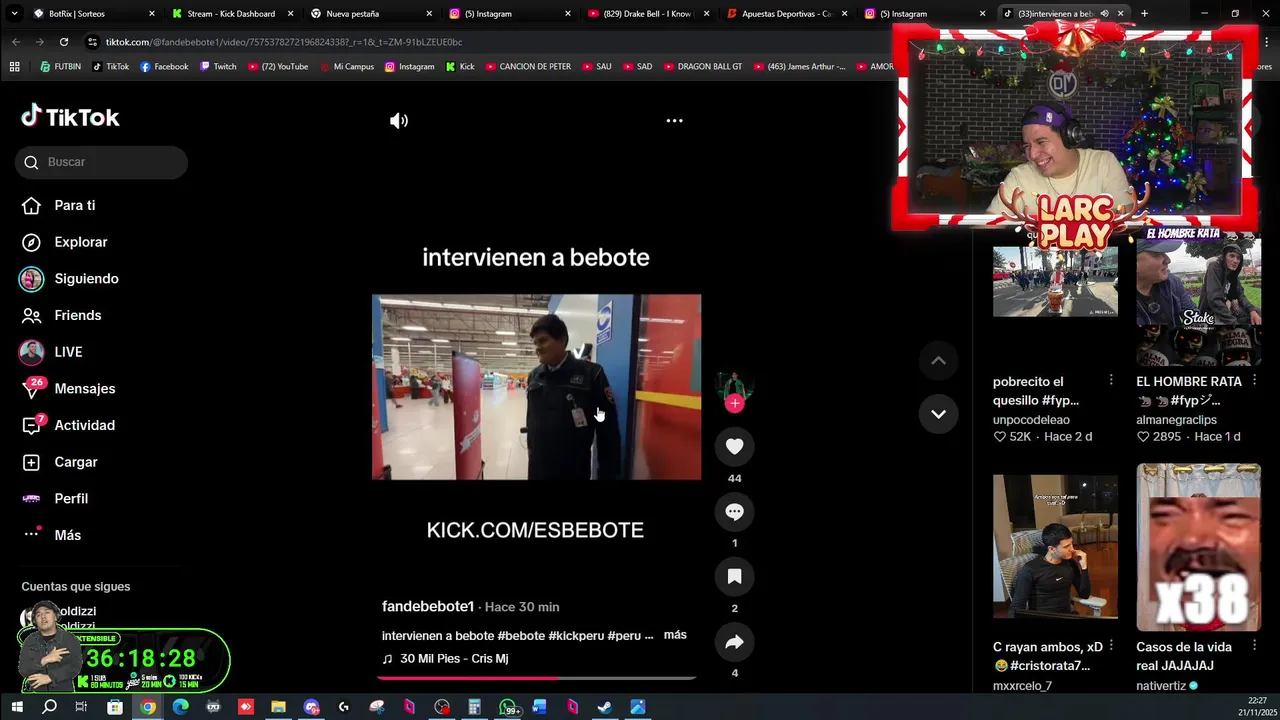
Task: Open Mensajes inbox
Action: tap(68, 389)
